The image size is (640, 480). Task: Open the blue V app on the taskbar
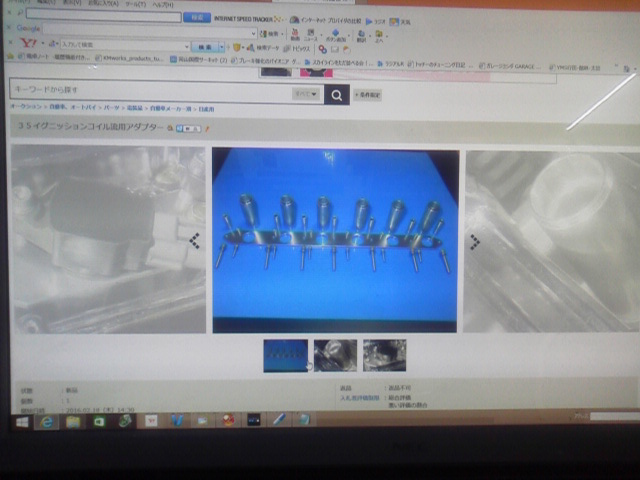(177, 420)
